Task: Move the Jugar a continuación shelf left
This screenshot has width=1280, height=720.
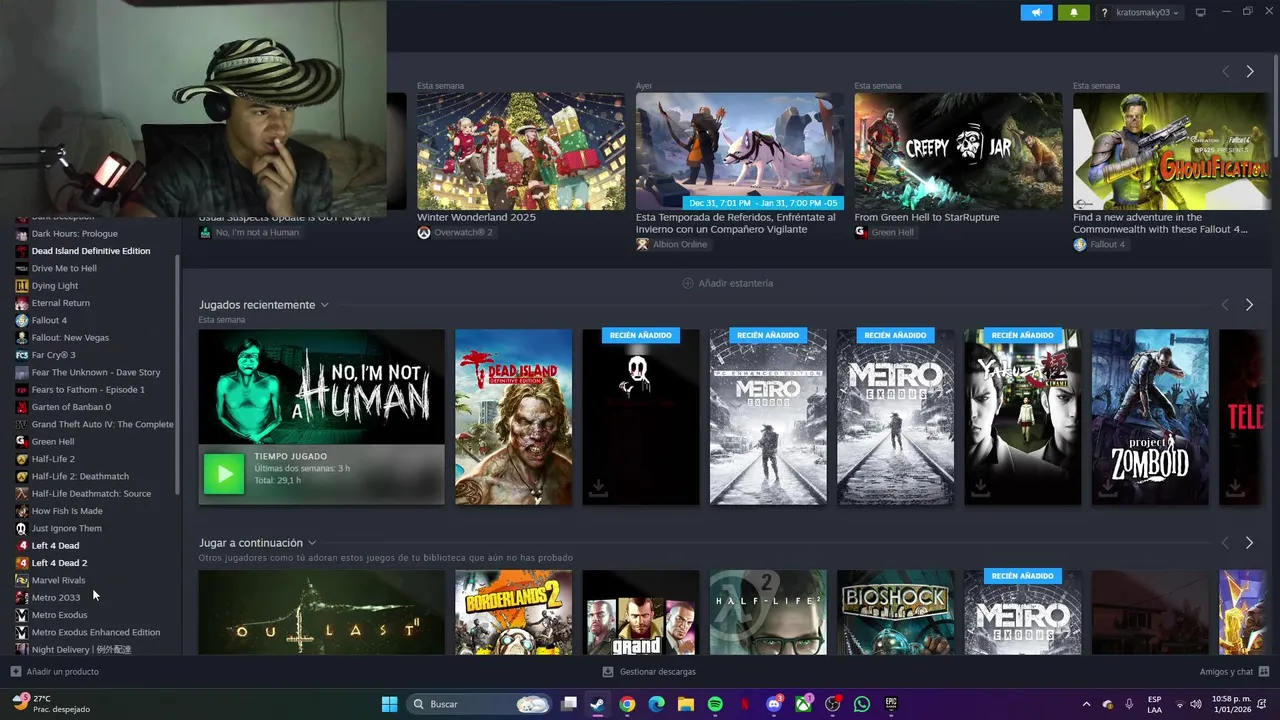Action: coord(1225,543)
